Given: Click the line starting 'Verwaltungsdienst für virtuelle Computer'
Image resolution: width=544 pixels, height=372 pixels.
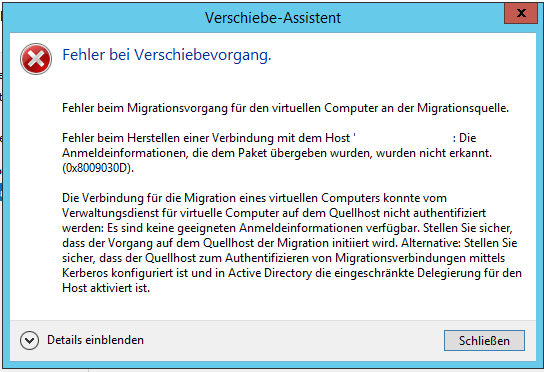Looking at the screenshot, I should pos(274,213).
